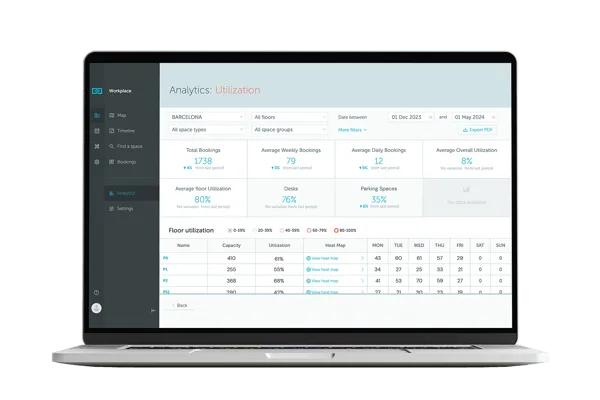Screen dimensions: 600x400
Task: Click the command-style icon in the narrow sidebar
Action: point(97,146)
